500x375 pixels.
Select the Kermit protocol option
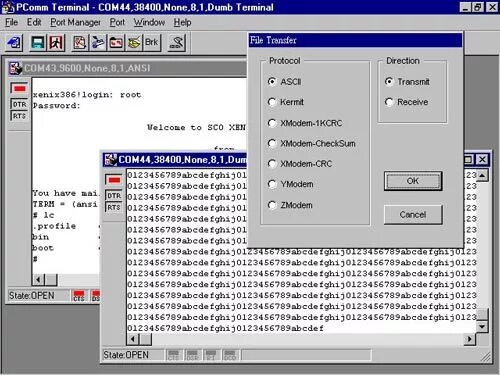pos(286,102)
